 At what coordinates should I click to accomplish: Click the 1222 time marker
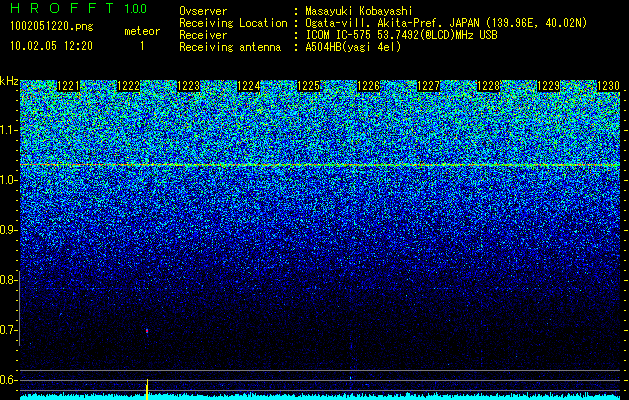[x=128, y=86]
